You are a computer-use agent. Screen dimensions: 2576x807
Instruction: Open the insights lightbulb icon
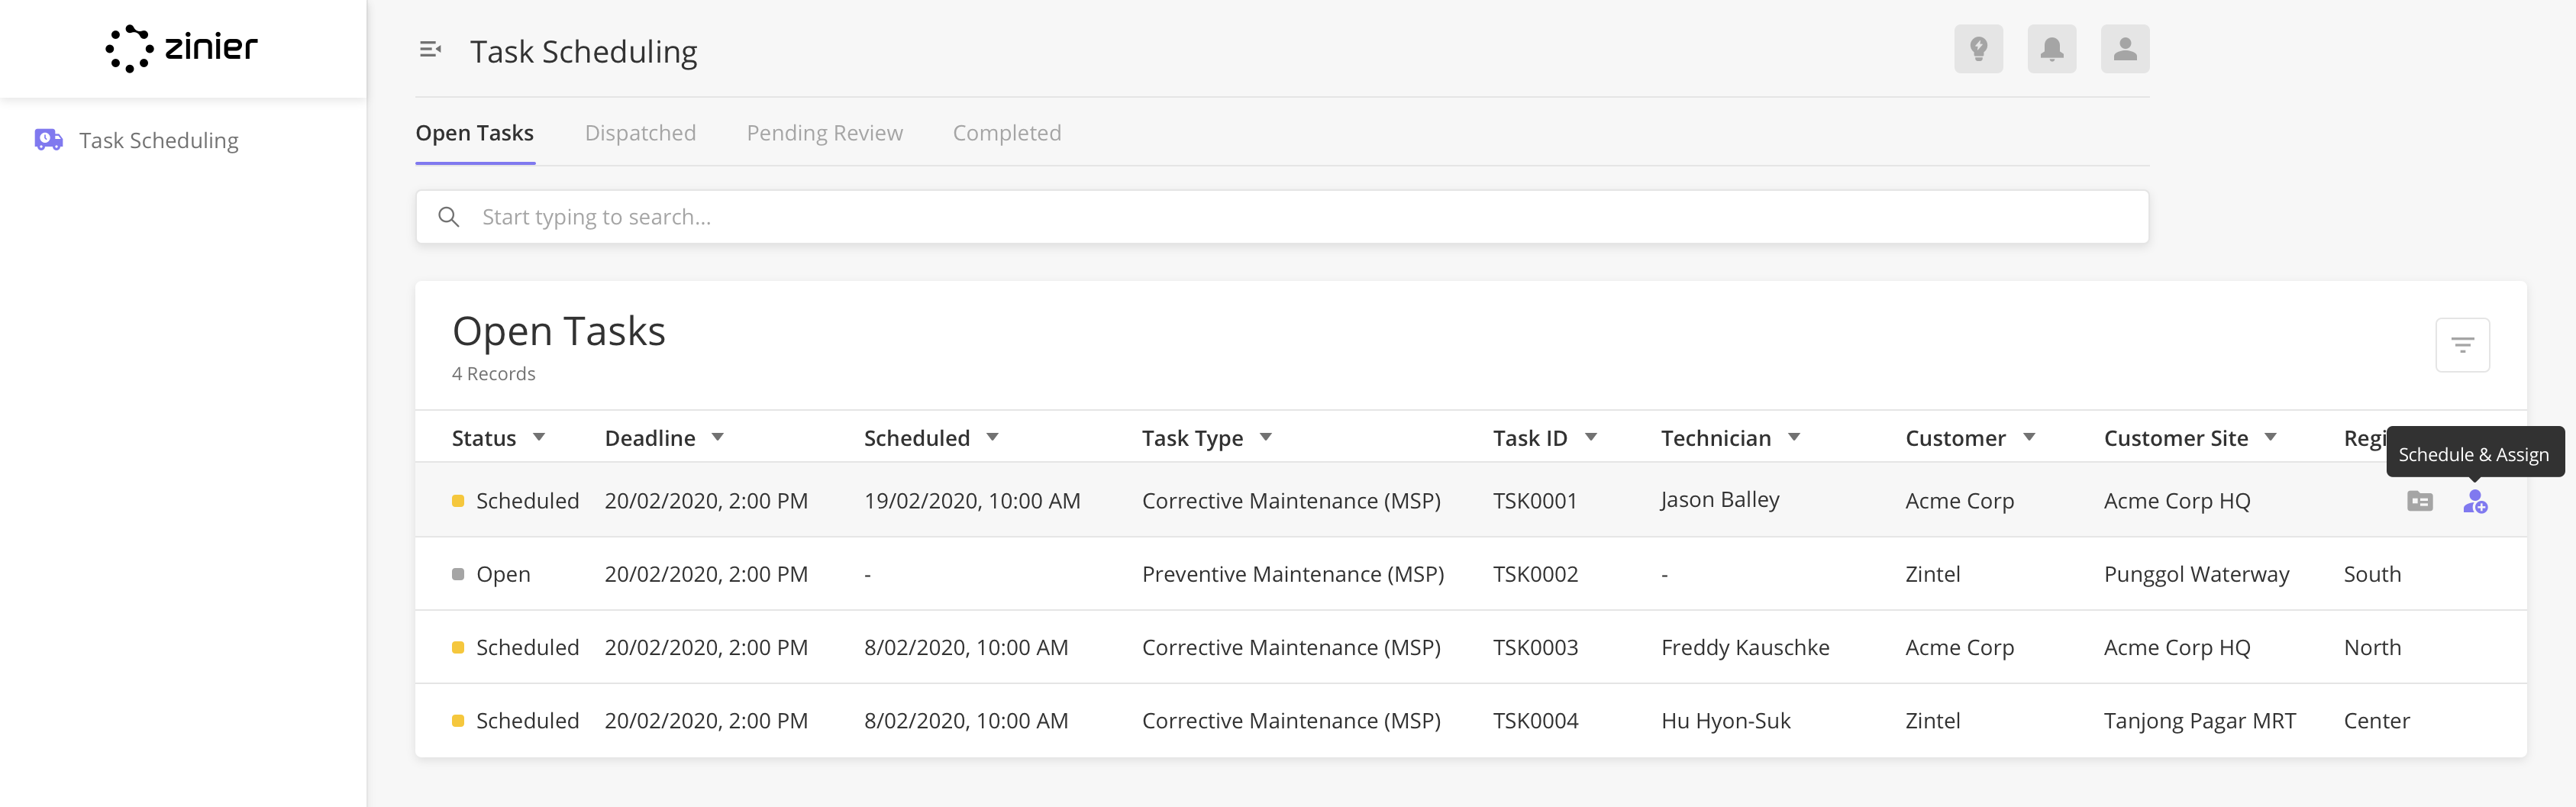pyautogui.click(x=1979, y=48)
